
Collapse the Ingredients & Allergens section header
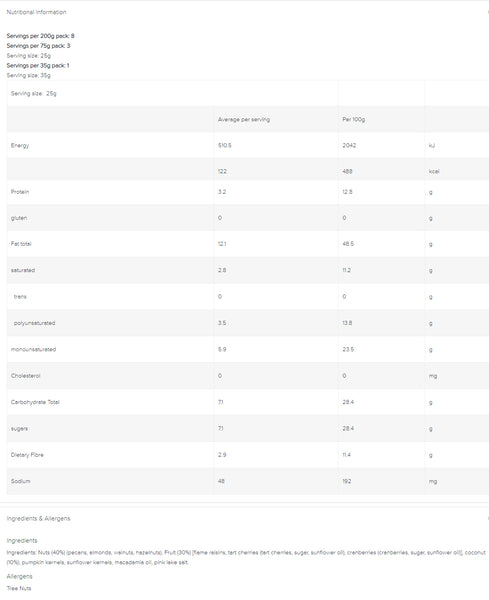click(39, 518)
